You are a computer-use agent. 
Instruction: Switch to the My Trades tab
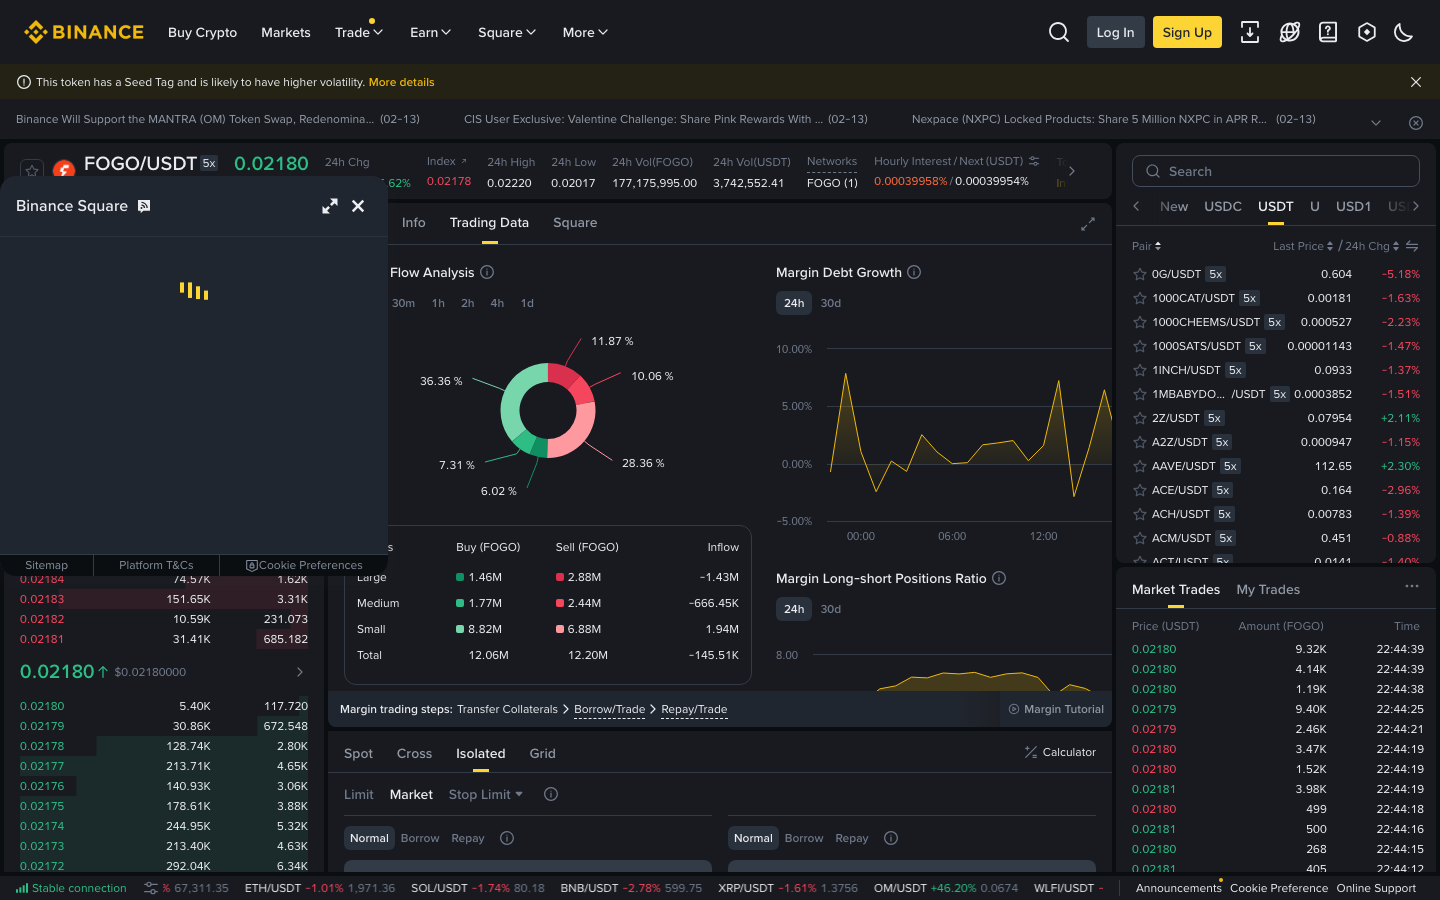1268,589
